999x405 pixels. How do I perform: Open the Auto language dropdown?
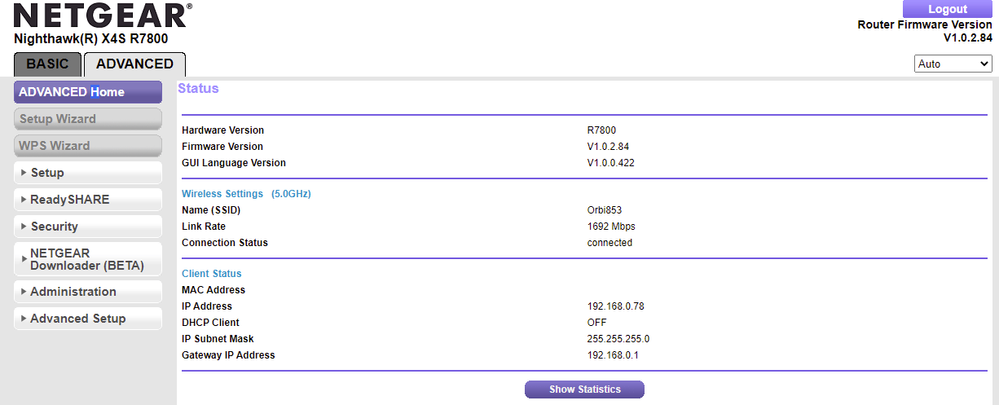click(952, 64)
